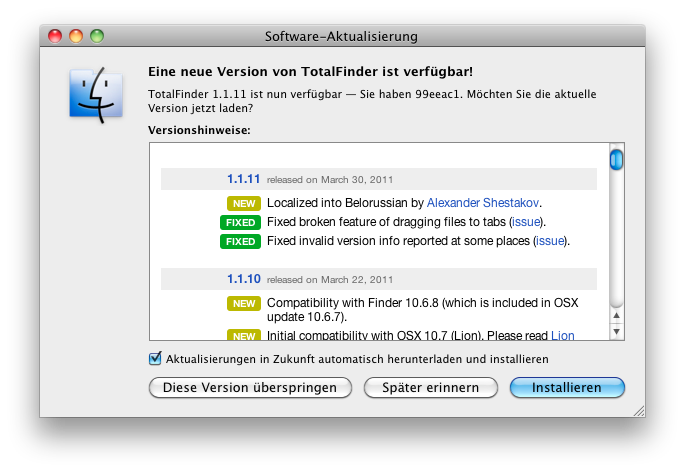The height and width of the screenshot is (472, 685).
Task: Open the issue link for dragging files fix
Action: (x=527, y=222)
